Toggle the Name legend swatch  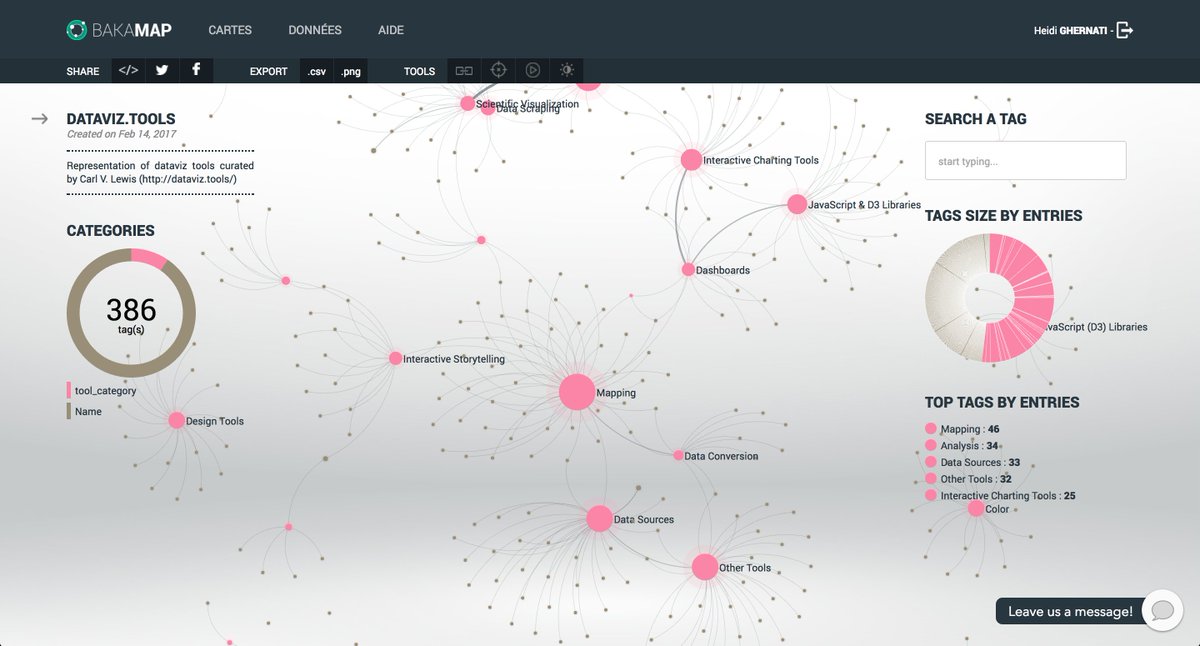coord(69,411)
